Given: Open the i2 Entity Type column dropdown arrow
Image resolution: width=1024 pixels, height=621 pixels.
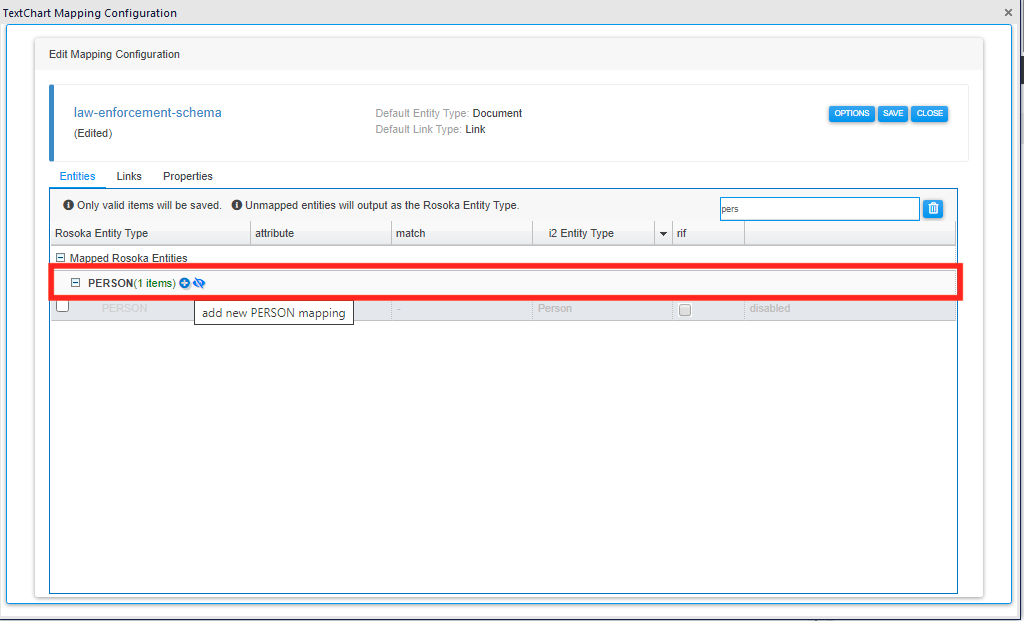Looking at the screenshot, I should tap(663, 234).
